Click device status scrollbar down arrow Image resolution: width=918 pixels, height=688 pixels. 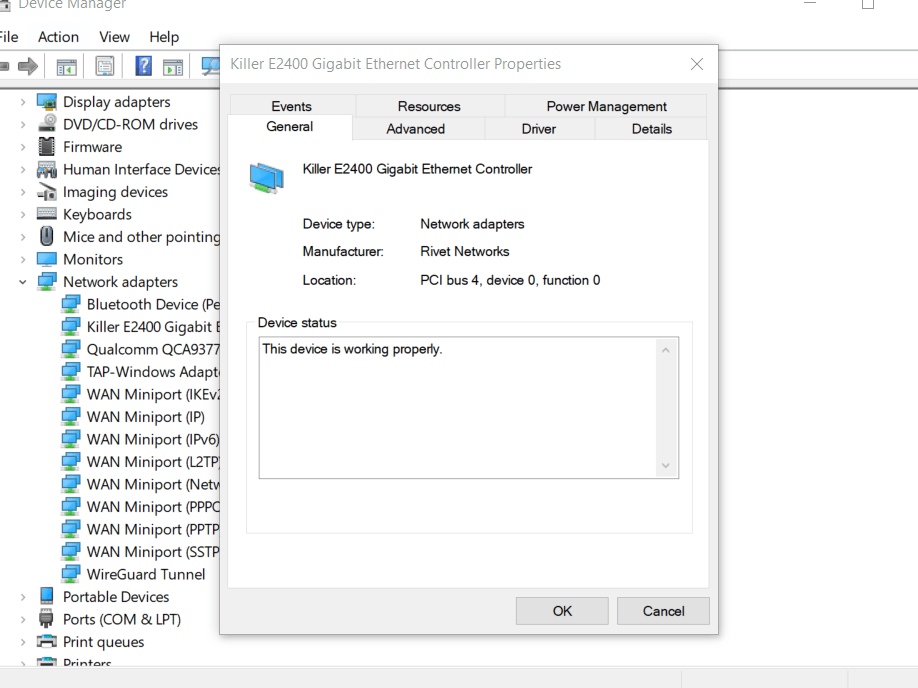click(666, 465)
